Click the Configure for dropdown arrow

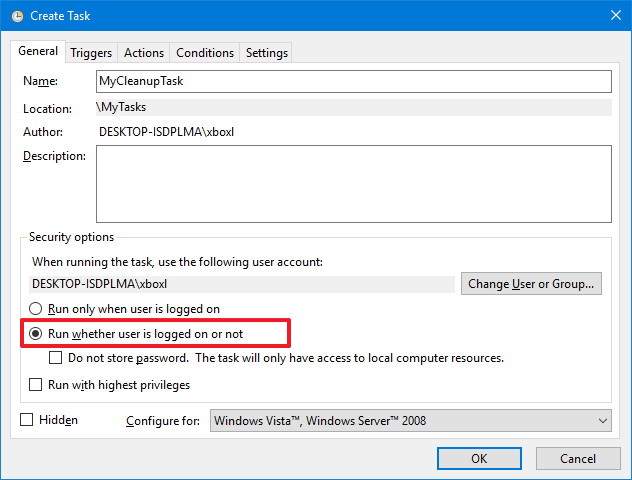600,421
